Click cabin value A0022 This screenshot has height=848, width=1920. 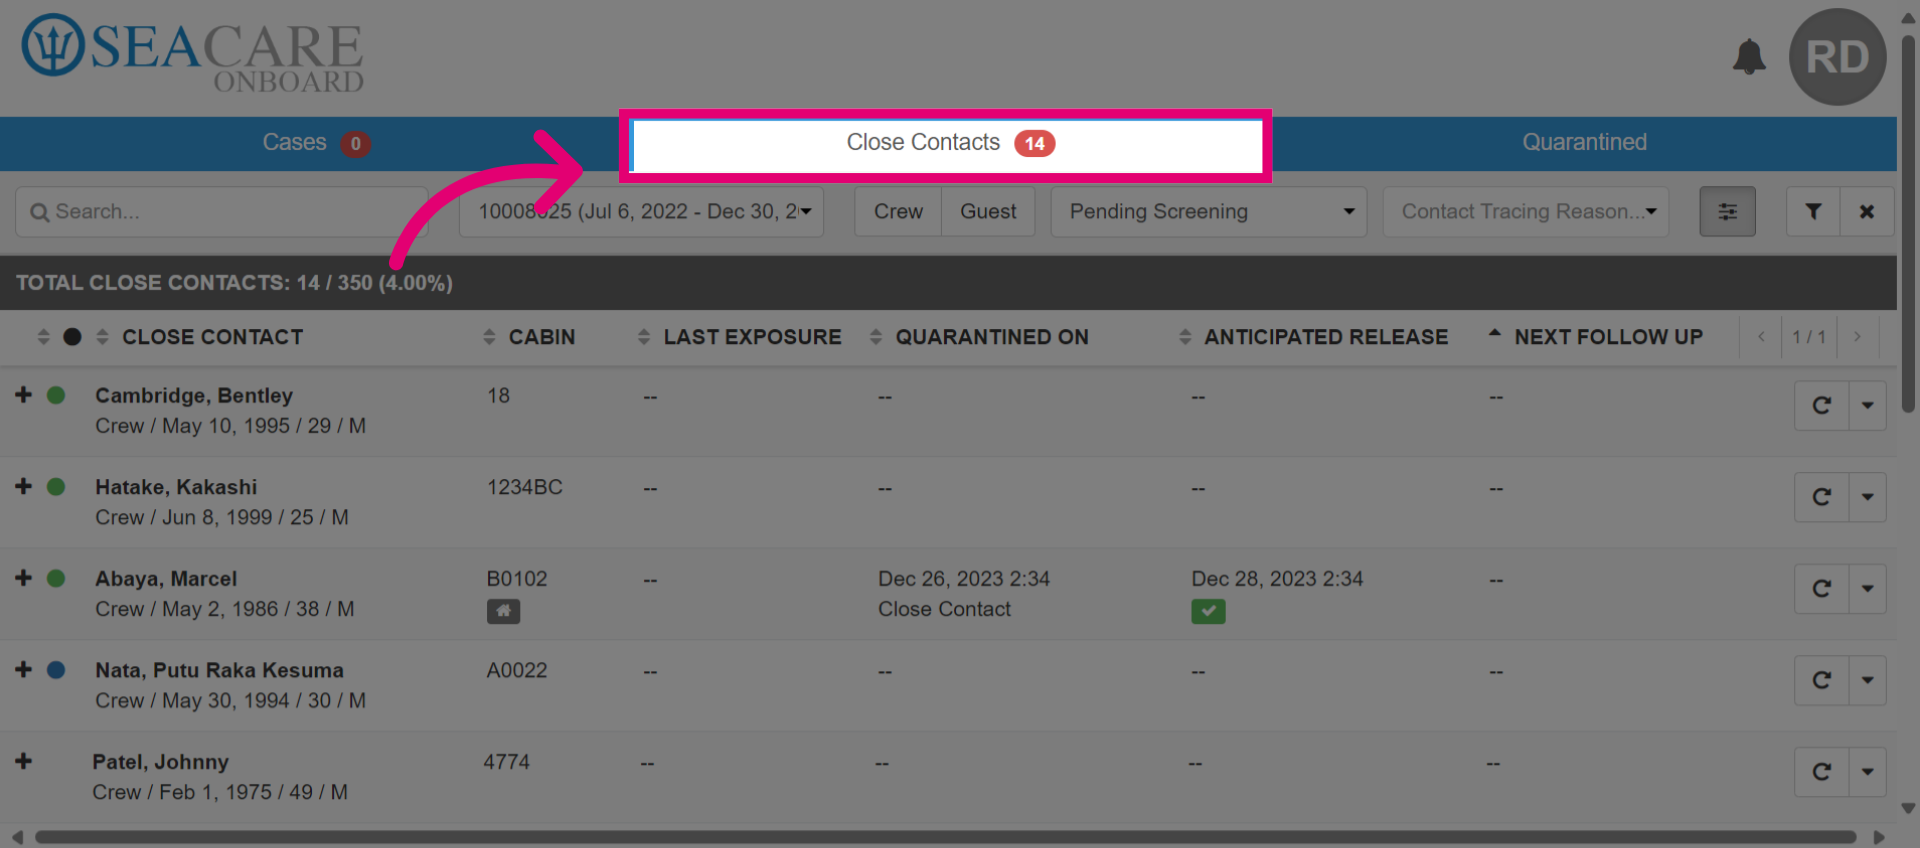point(516,670)
